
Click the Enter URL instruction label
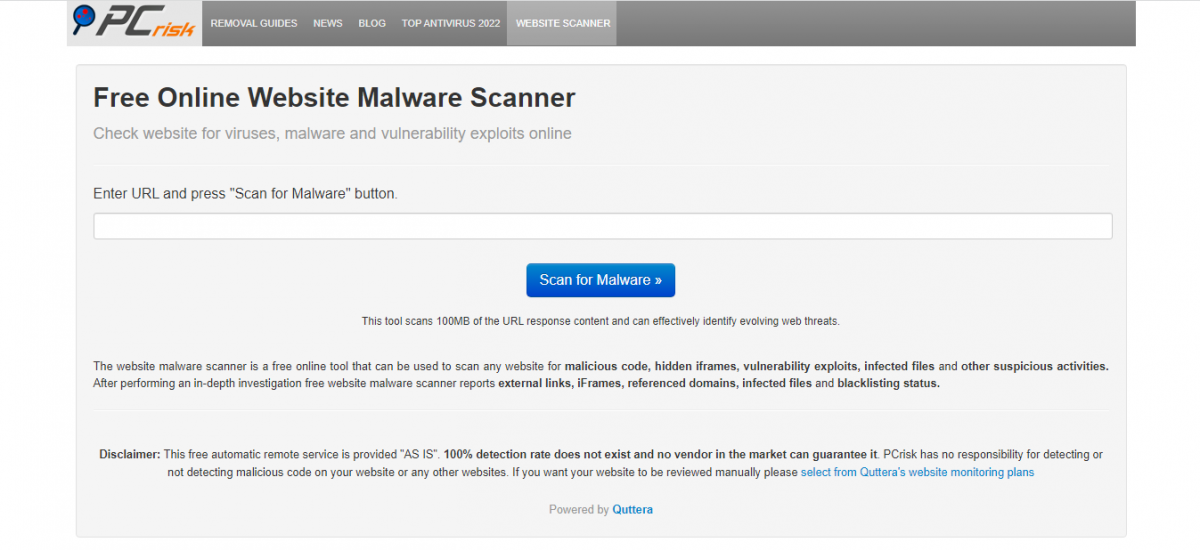point(245,193)
